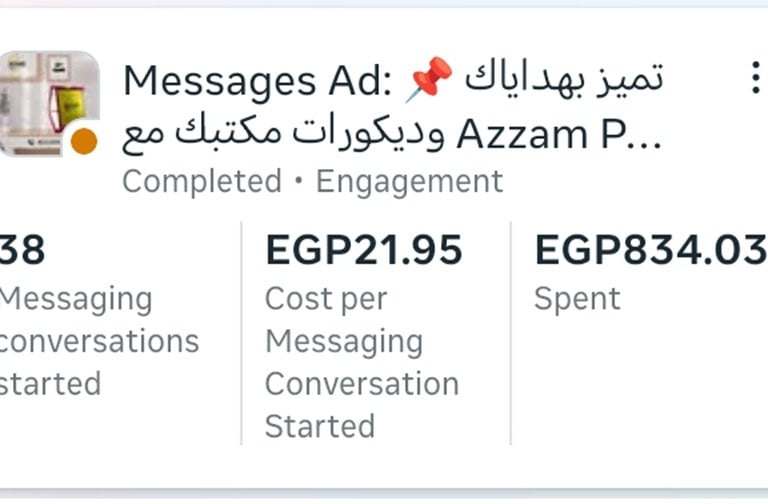This screenshot has width=768, height=504.
Task: Click the "Messaging conversations started" label
Action: click(95, 341)
